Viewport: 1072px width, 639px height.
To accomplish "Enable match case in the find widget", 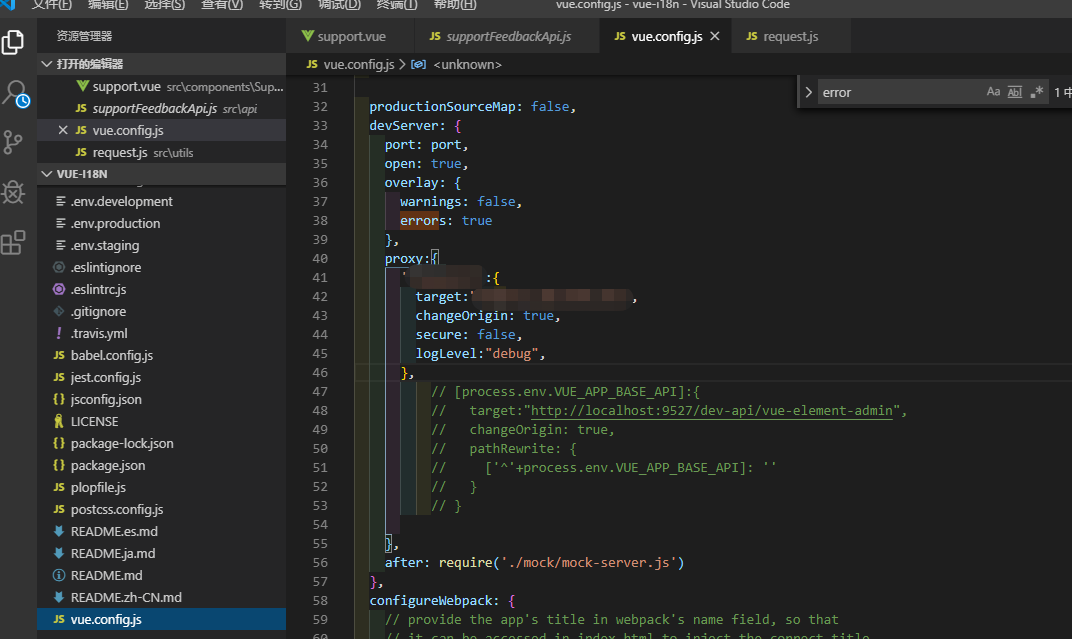I will pos(993,91).
